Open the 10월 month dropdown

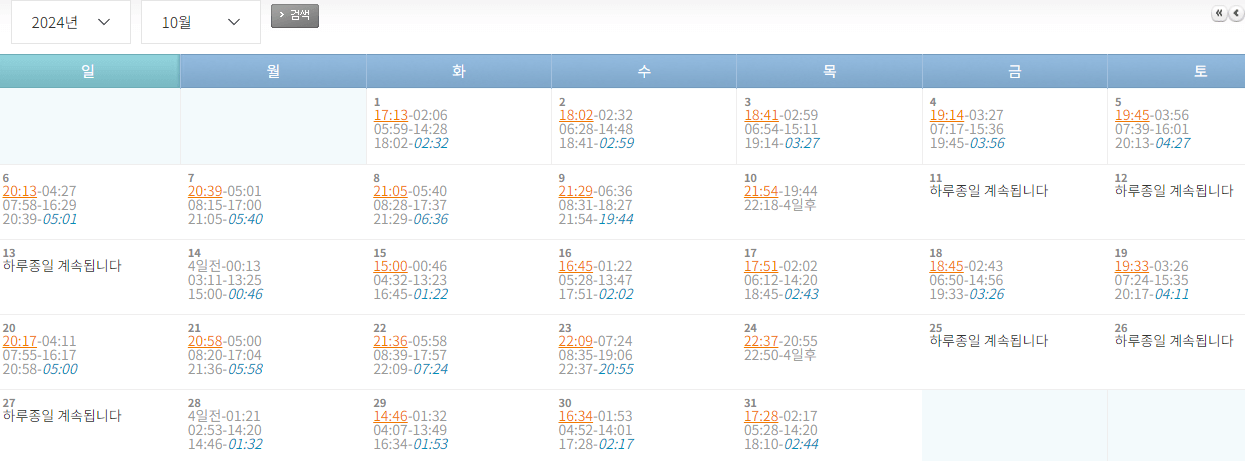coord(201,22)
